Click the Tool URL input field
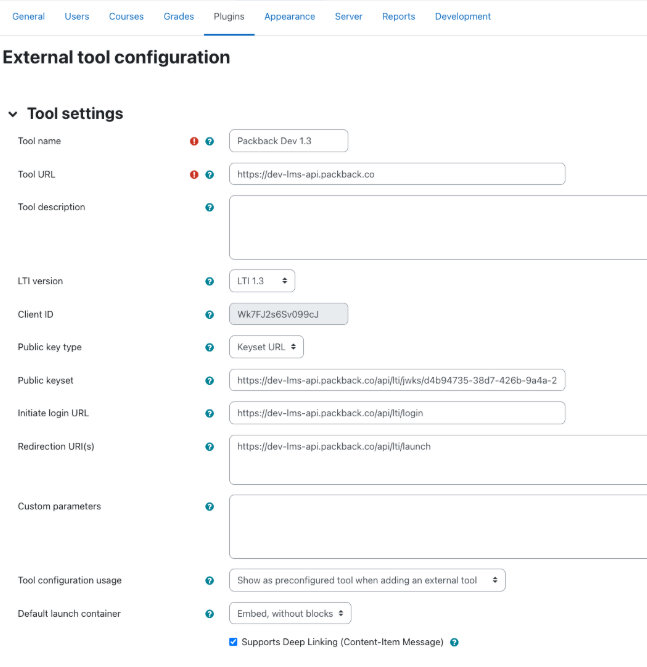 397,174
